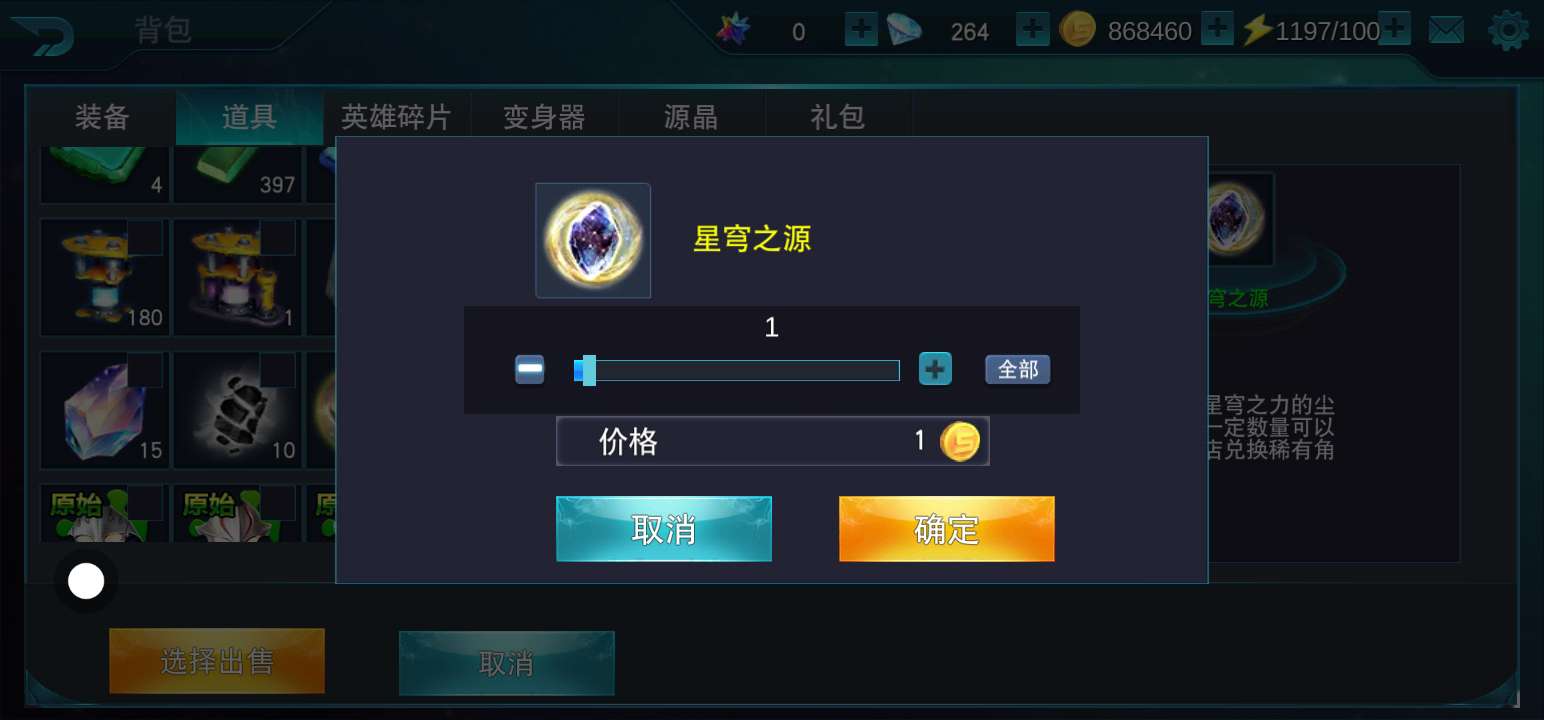
Task: Add gold coins with the plus icon
Action: [1216, 30]
